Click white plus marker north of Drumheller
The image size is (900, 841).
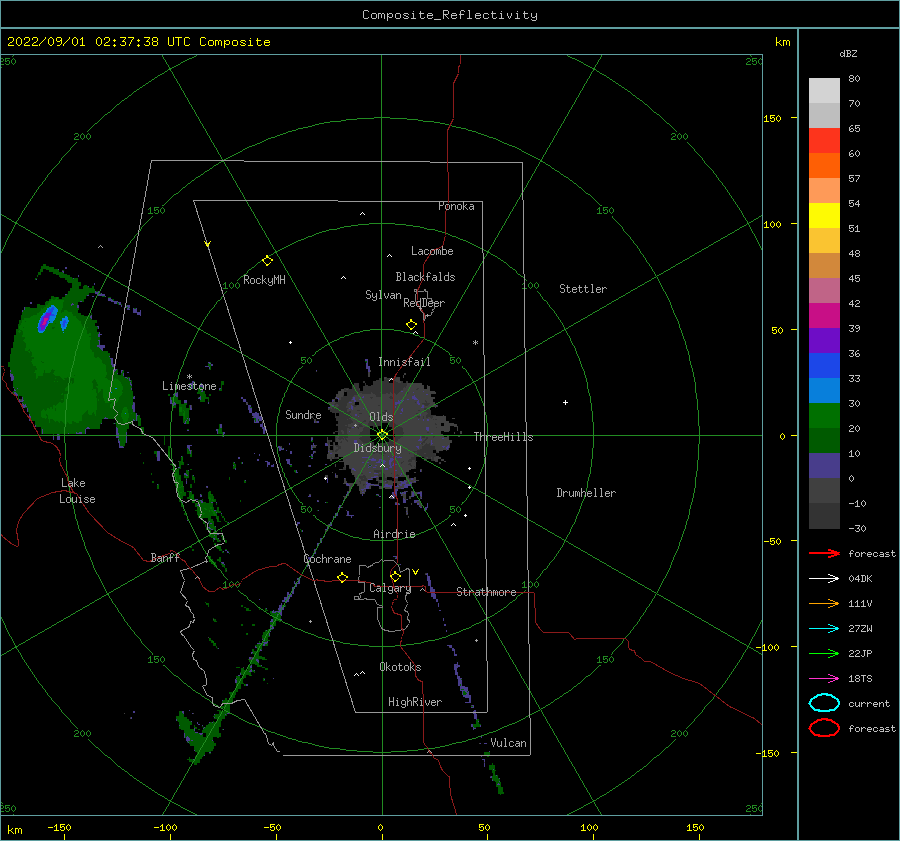coord(565,402)
